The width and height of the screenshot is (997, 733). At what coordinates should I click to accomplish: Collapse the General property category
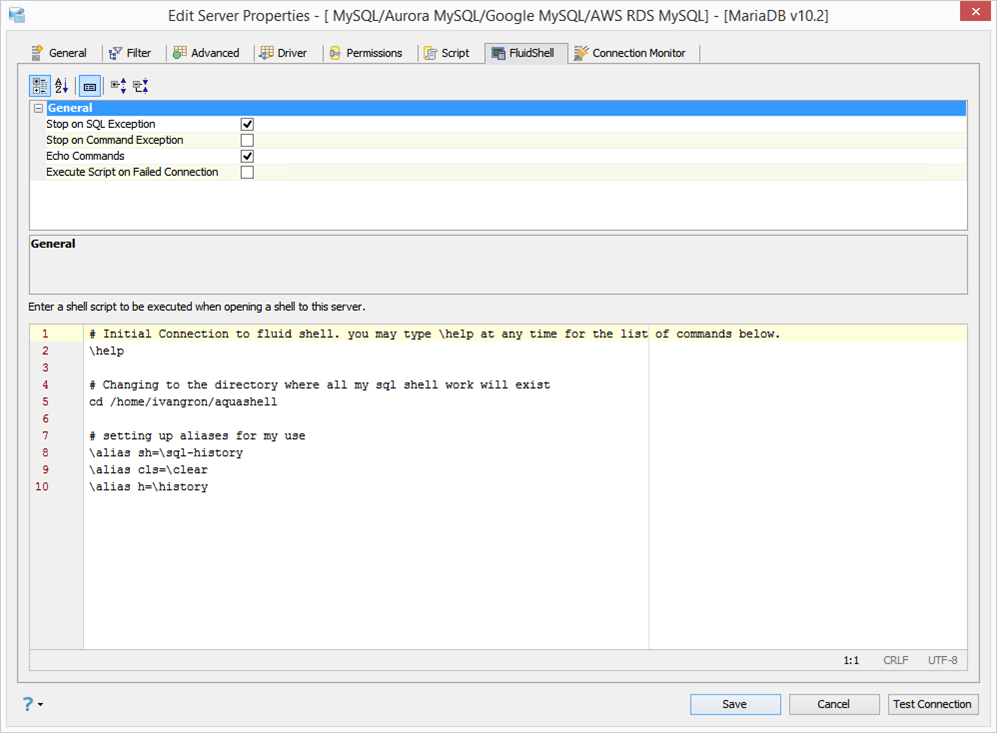point(38,108)
